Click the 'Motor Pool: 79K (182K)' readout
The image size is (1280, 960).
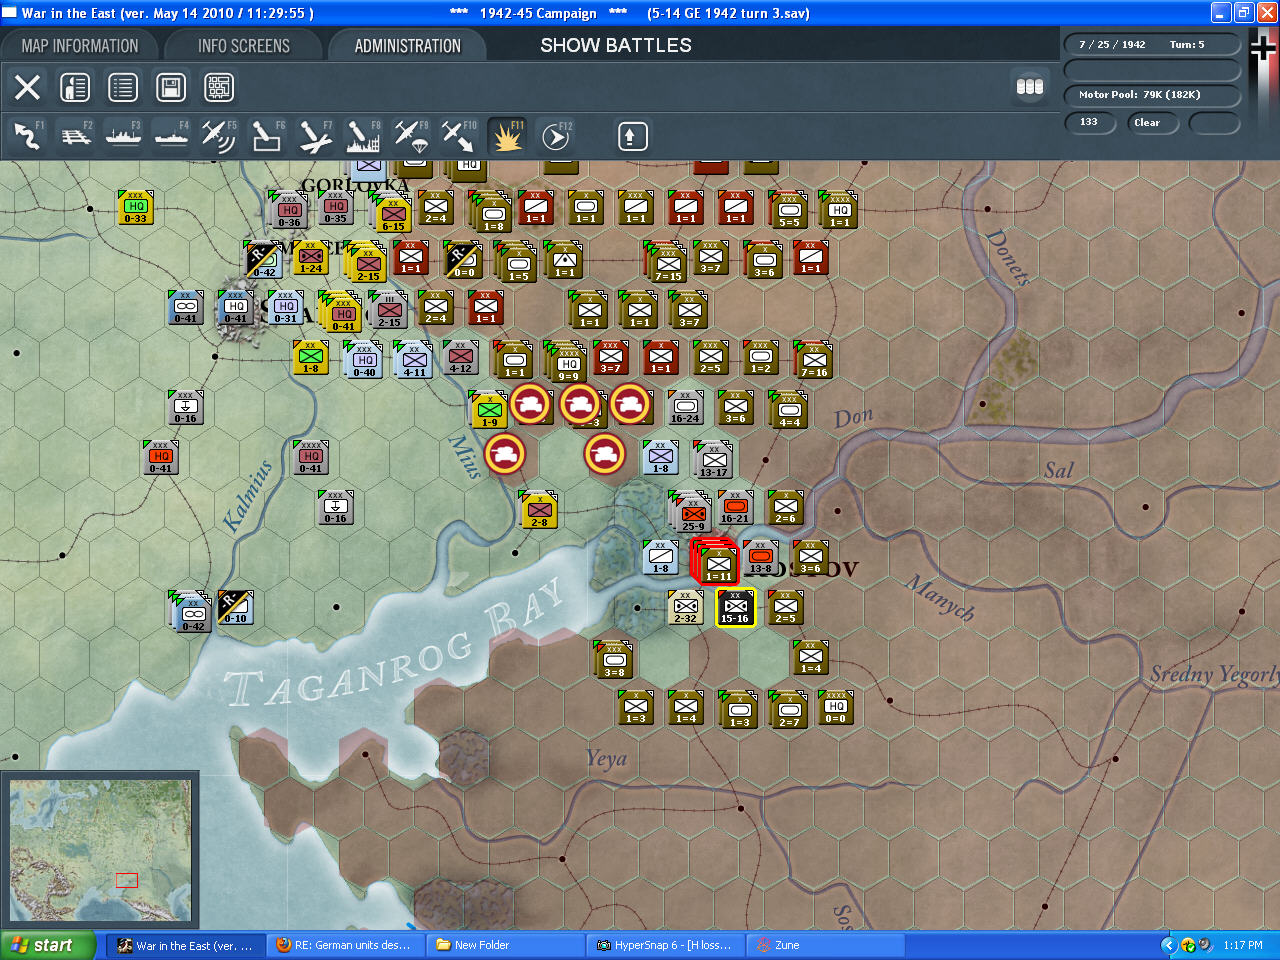[1151, 96]
